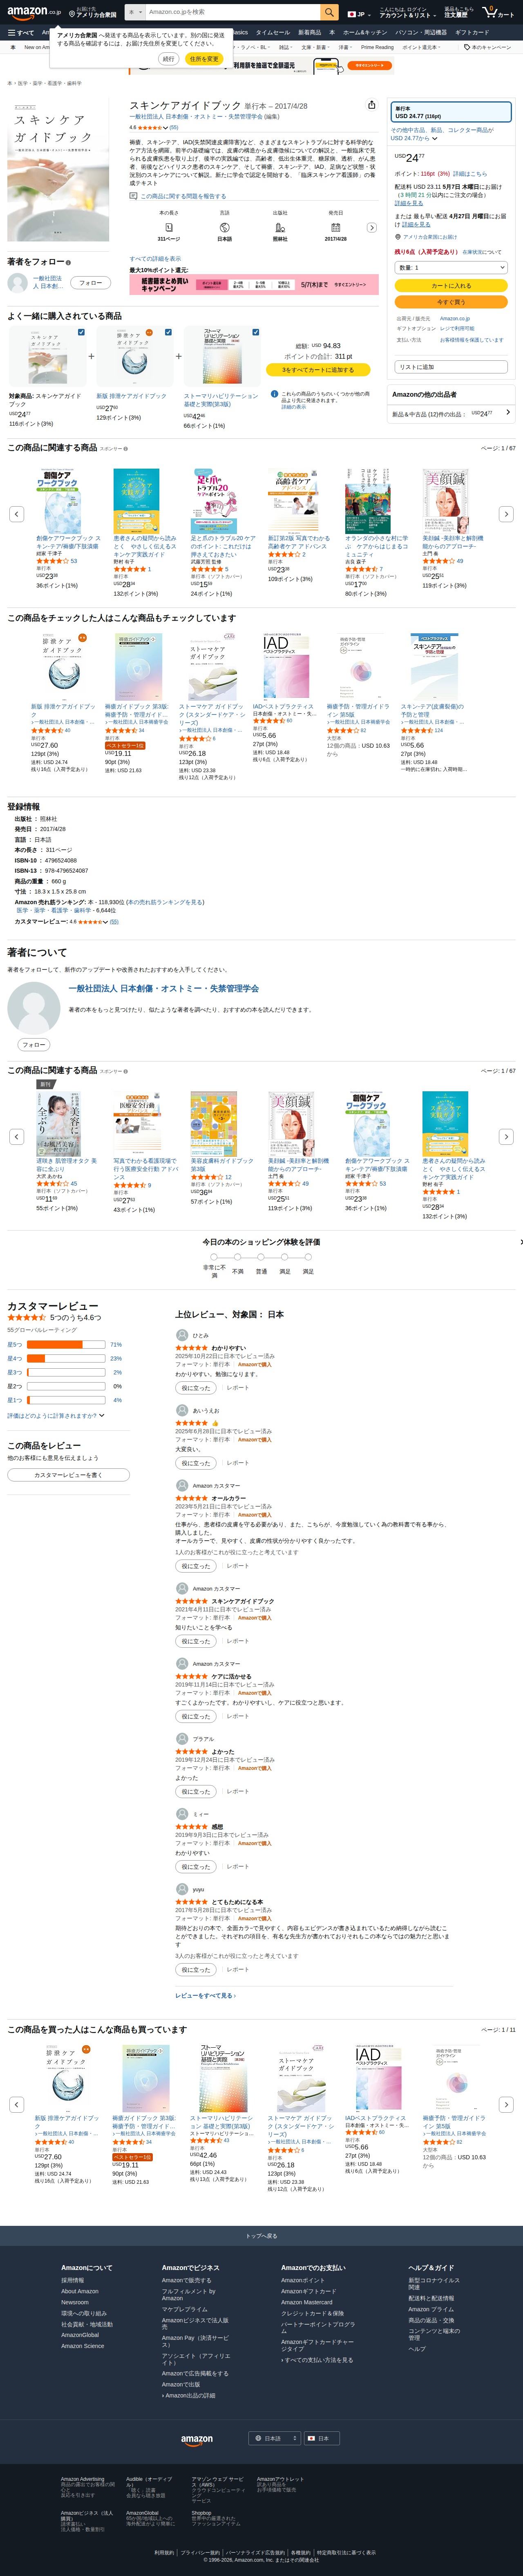Click the yellow カートに入れる button
The height and width of the screenshot is (2576, 523).
click(452, 286)
